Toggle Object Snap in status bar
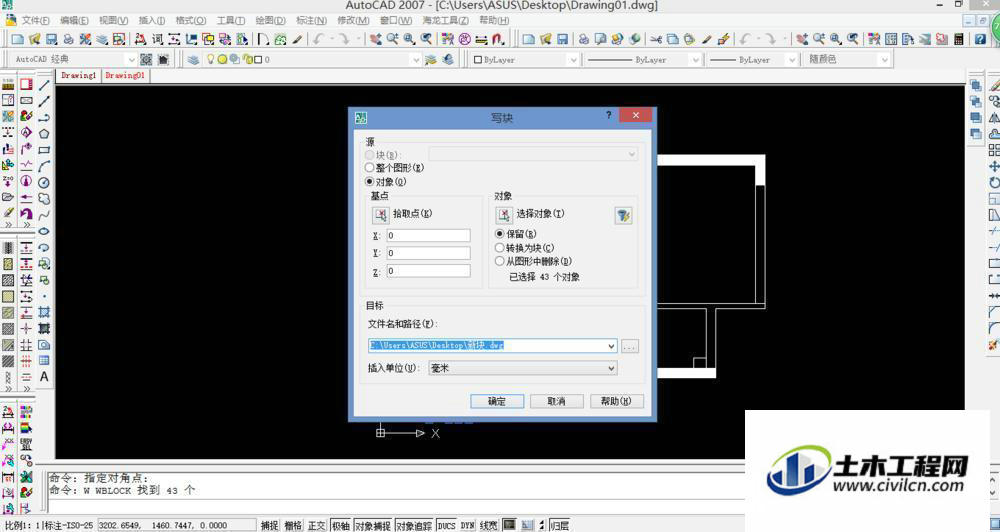This screenshot has width=1000, height=532. pyautogui.click(x=372, y=526)
